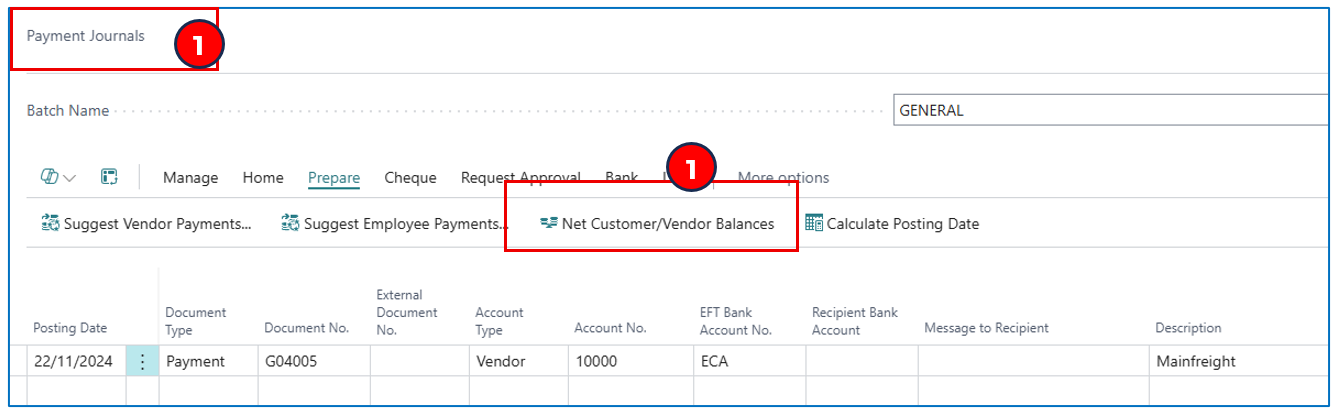
Task: Click the Suggest Employee Payments icon
Action: pos(291,224)
